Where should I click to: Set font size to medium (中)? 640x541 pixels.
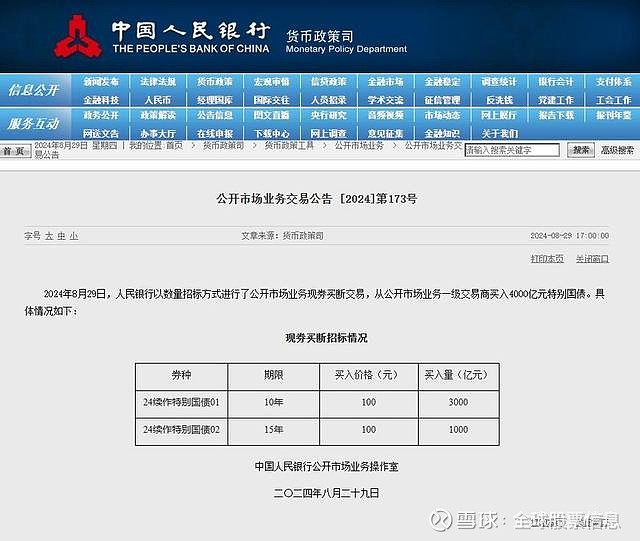point(62,236)
